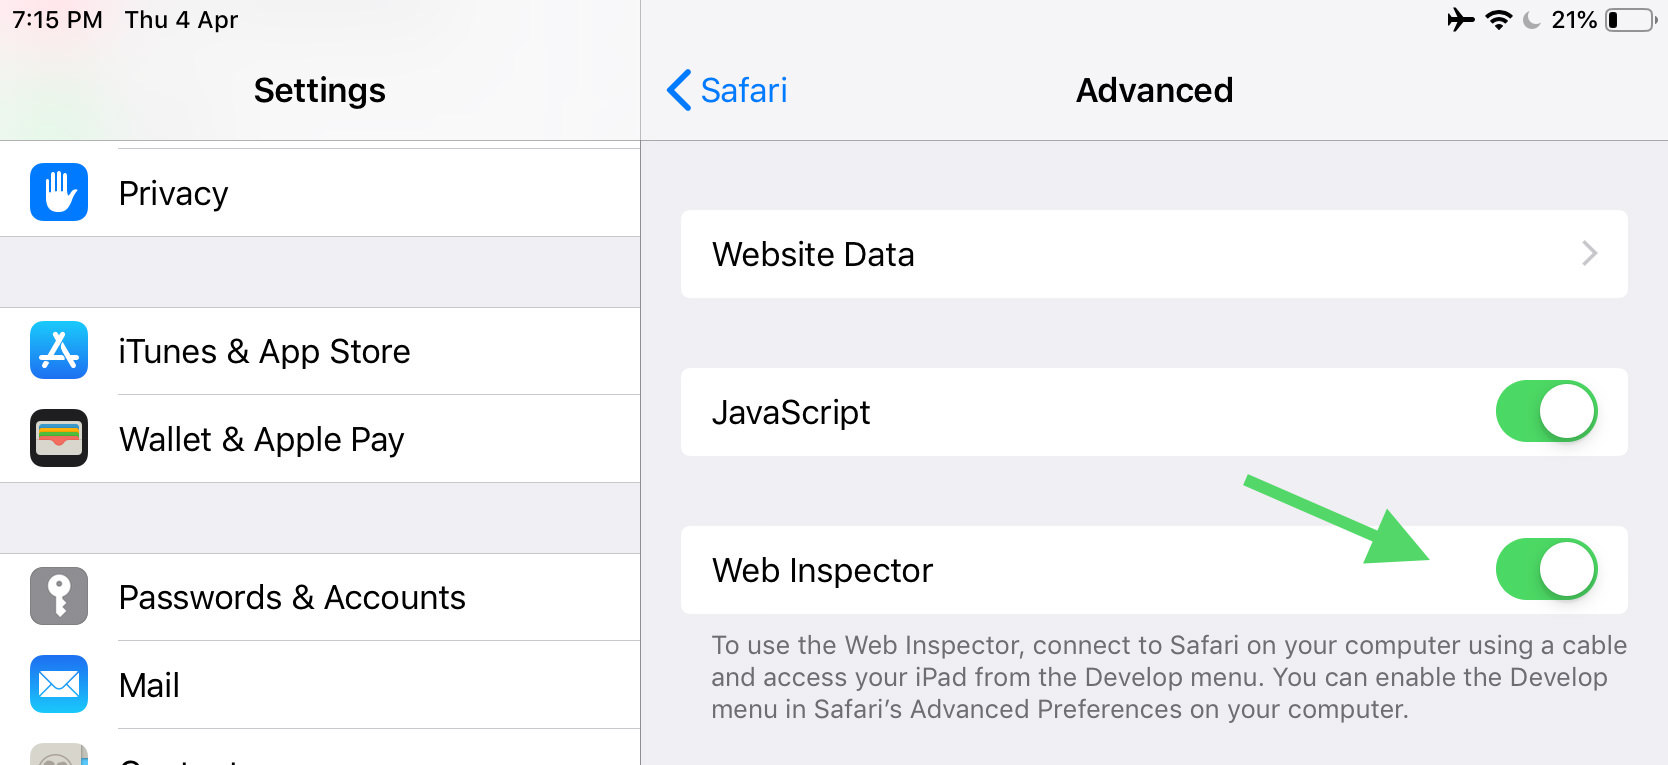Tap the airplane mode status icon
1668x765 pixels.
click(x=1461, y=20)
